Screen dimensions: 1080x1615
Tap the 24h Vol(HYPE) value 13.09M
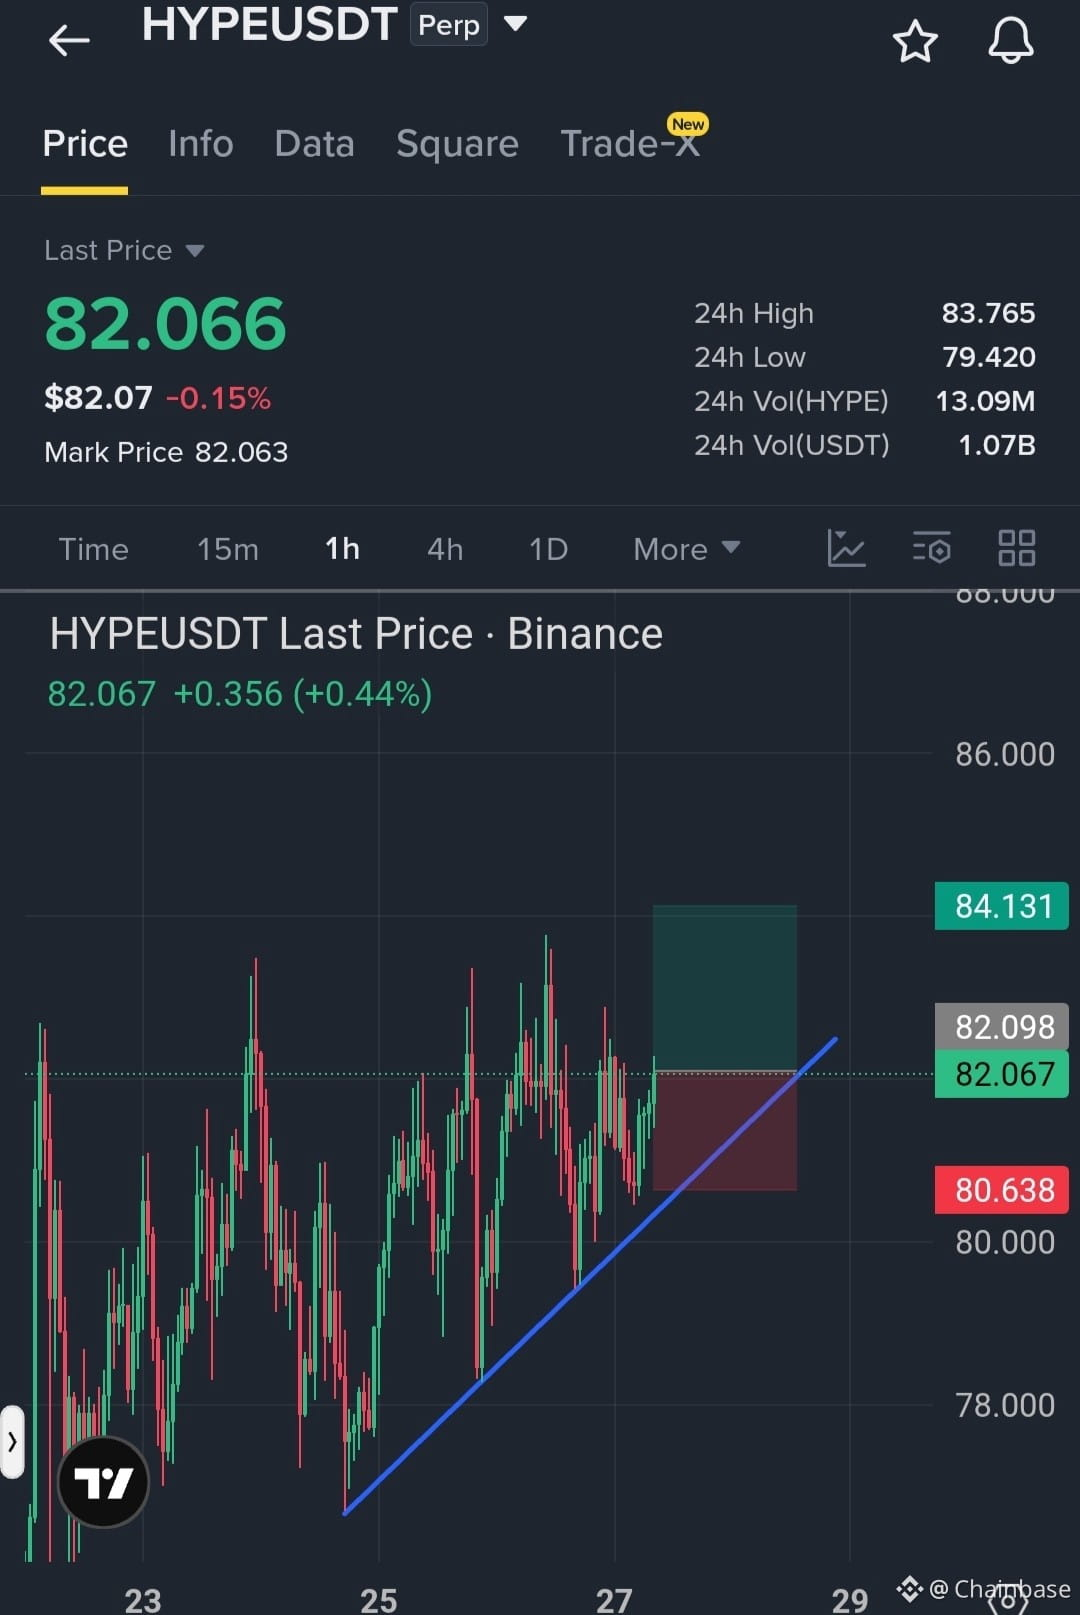[985, 401]
